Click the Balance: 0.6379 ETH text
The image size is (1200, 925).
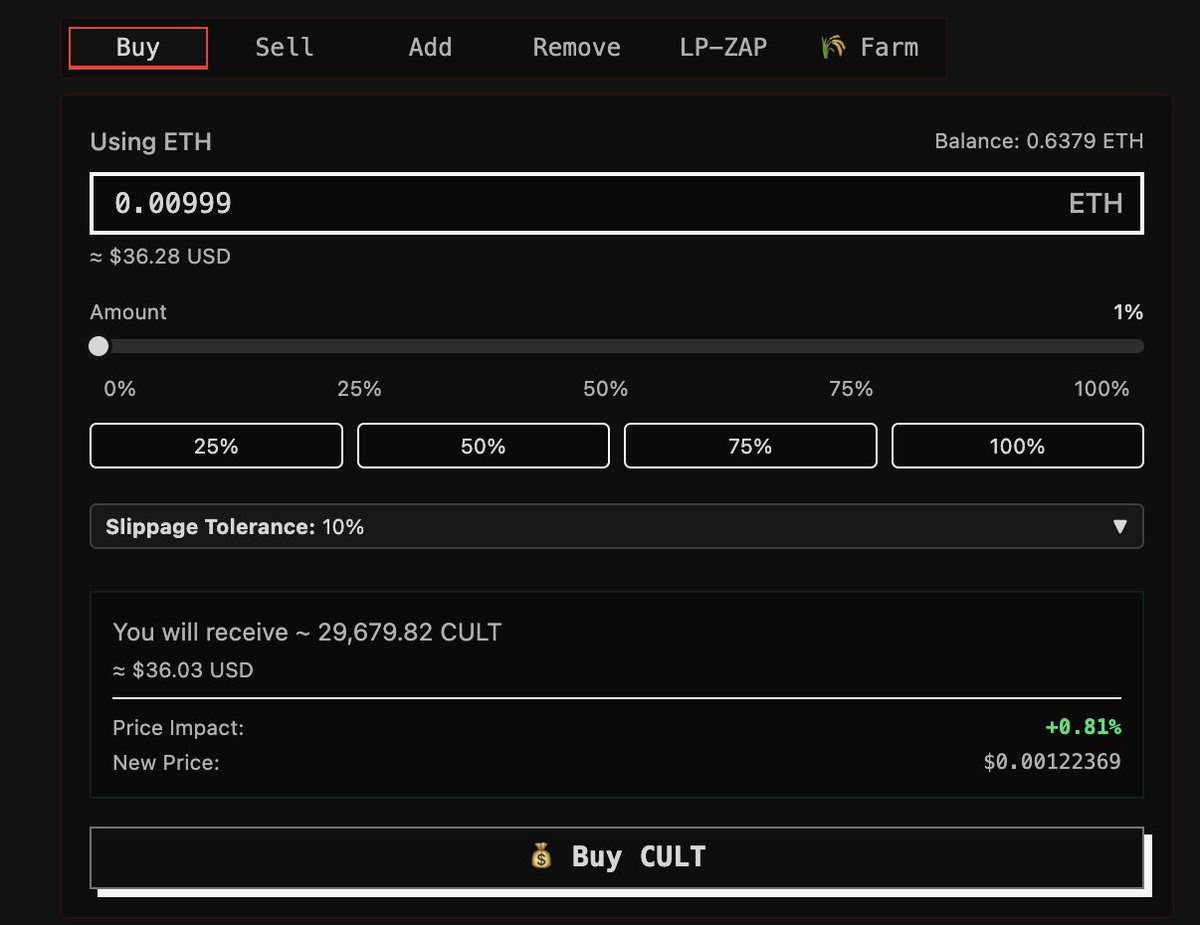[1039, 141]
